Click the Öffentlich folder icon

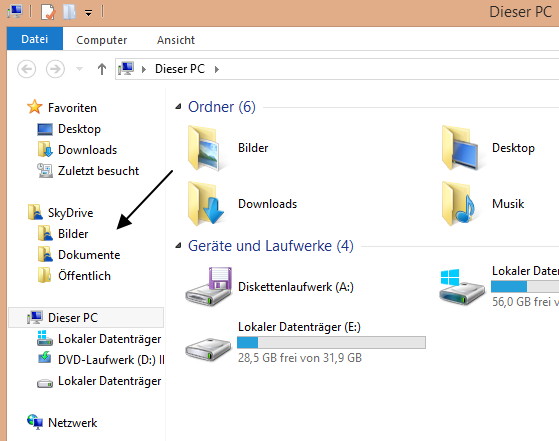click(x=45, y=275)
